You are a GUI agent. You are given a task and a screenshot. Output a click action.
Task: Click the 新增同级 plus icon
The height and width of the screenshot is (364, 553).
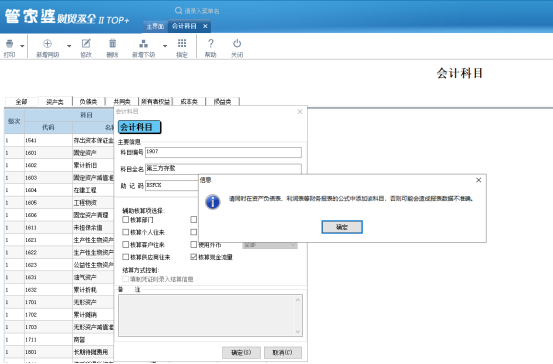[x=47, y=43]
